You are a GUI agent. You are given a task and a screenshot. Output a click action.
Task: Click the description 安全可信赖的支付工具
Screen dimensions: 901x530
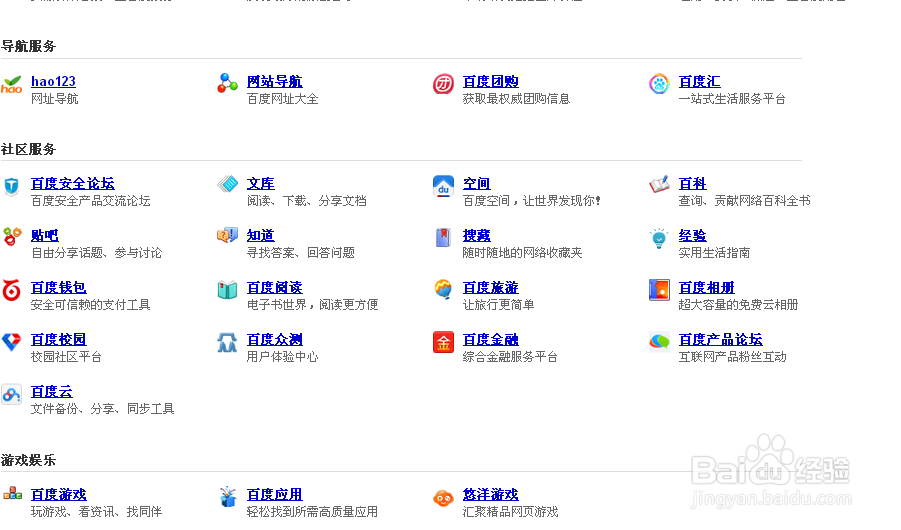click(x=90, y=305)
